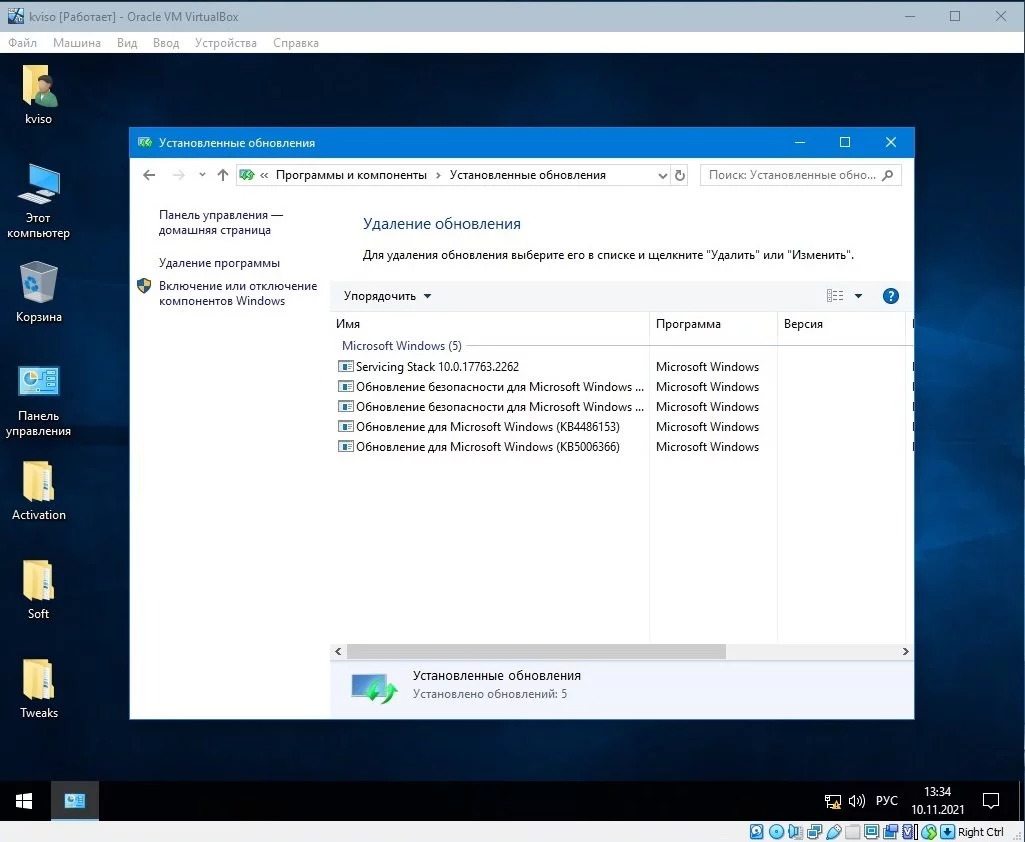Click the taskbar notification center icon

point(991,801)
